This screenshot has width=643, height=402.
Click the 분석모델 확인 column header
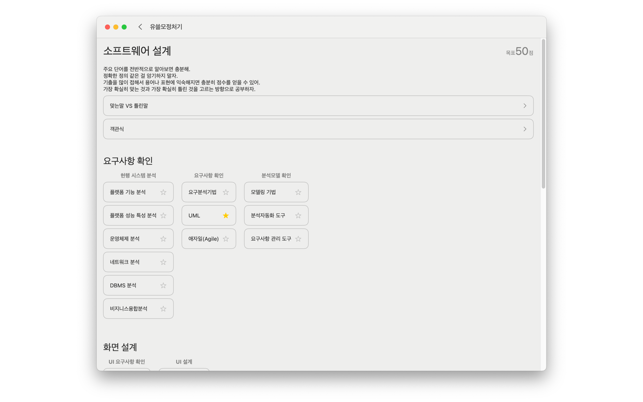point(276,176)
